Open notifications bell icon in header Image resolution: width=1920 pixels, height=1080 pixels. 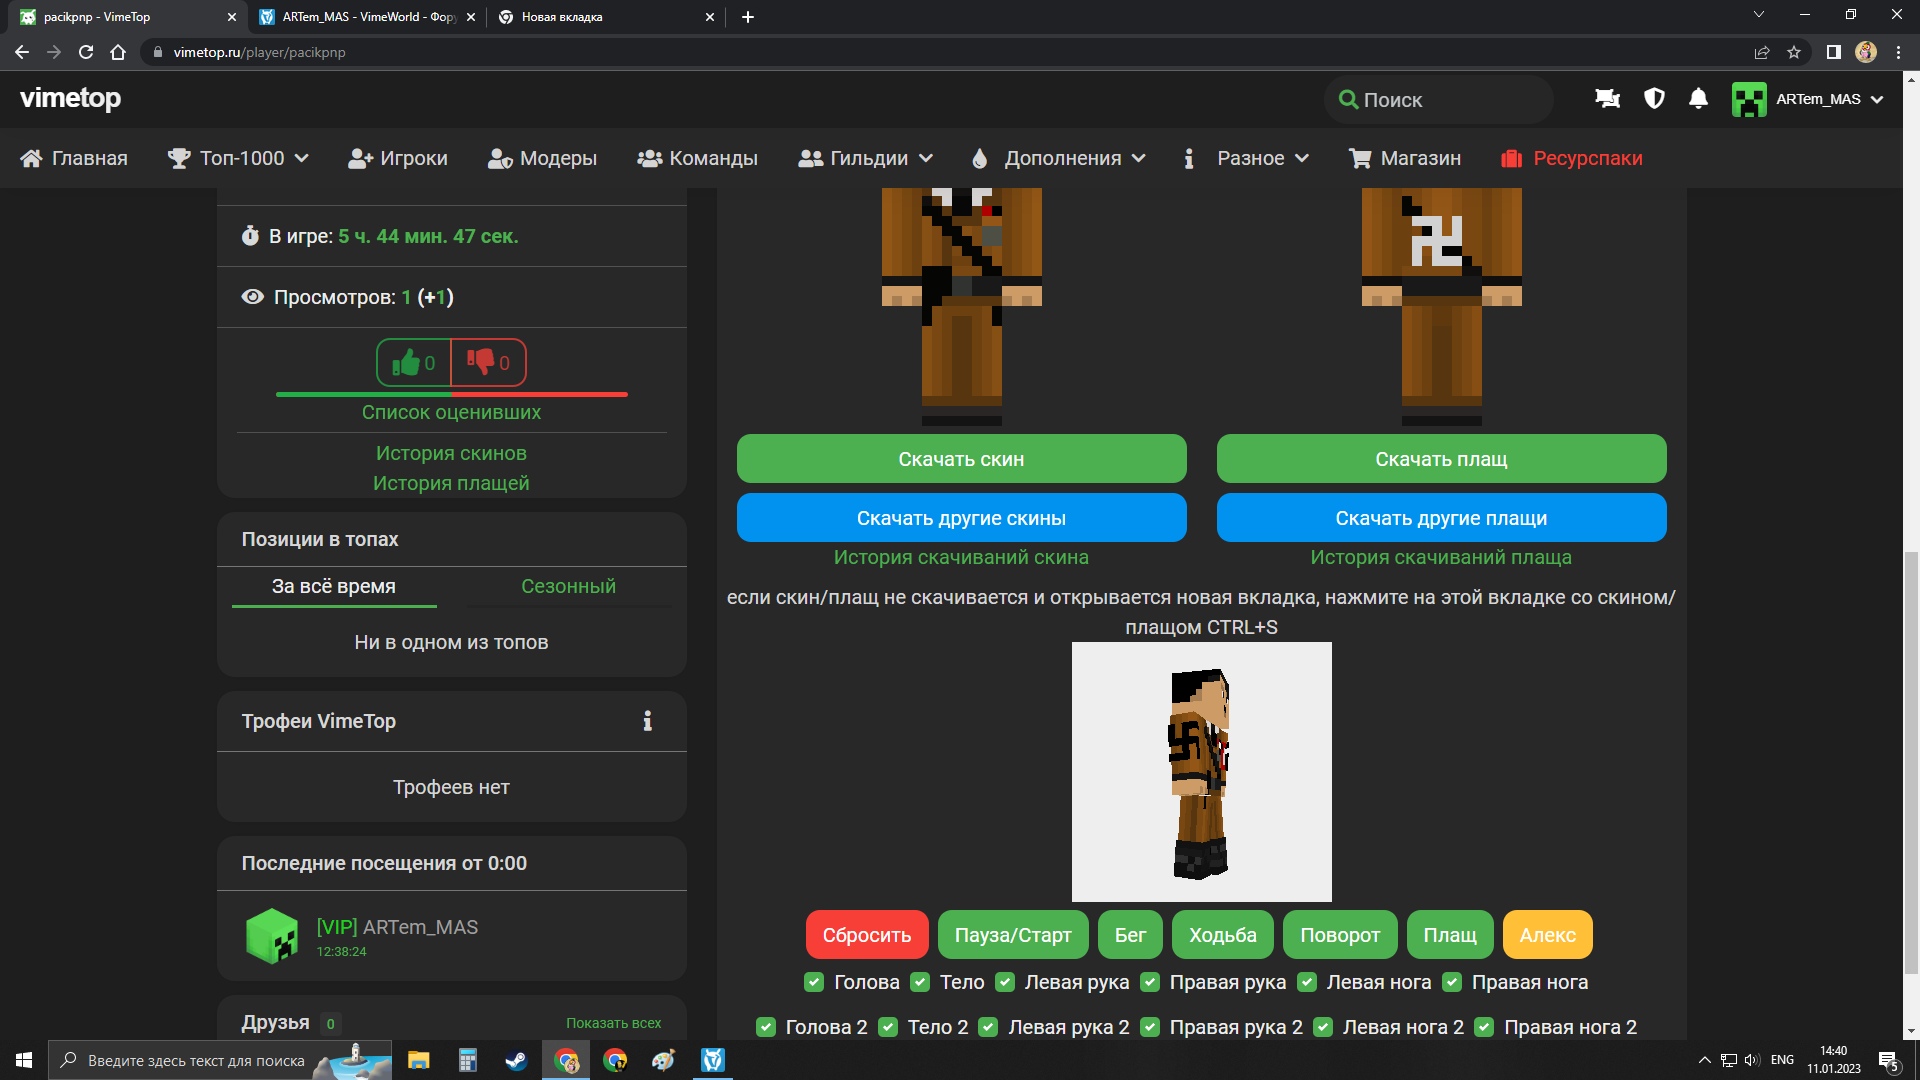click(x=1698, y=99)
